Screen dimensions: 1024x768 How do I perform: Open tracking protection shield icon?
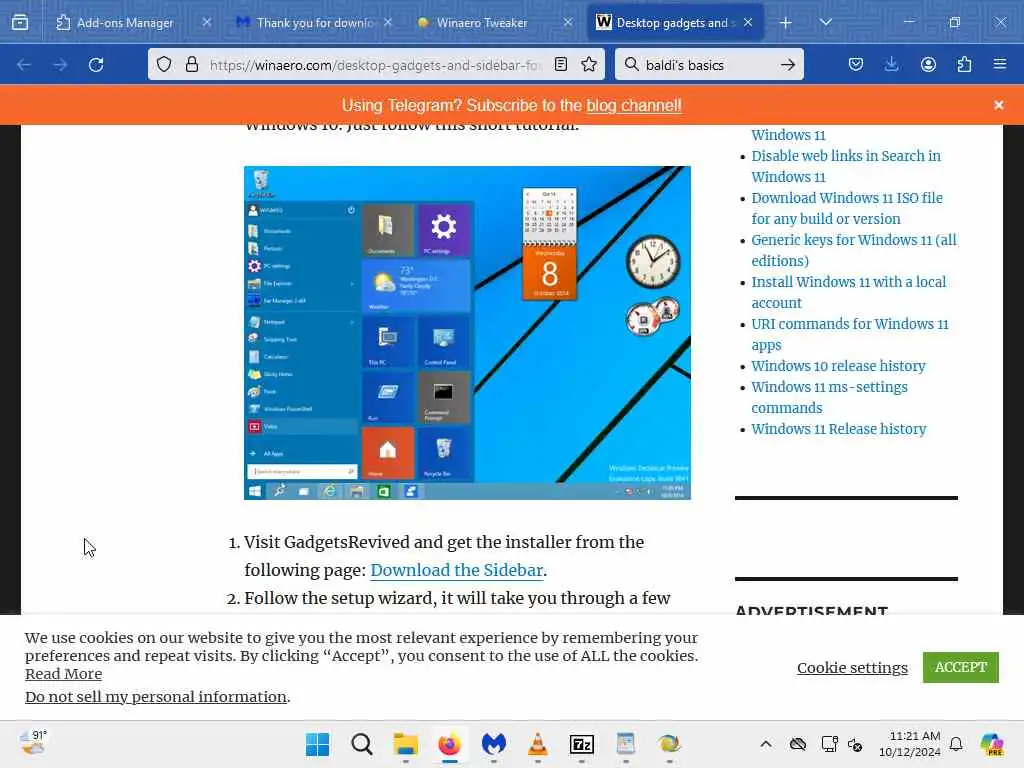coord(164,64)
